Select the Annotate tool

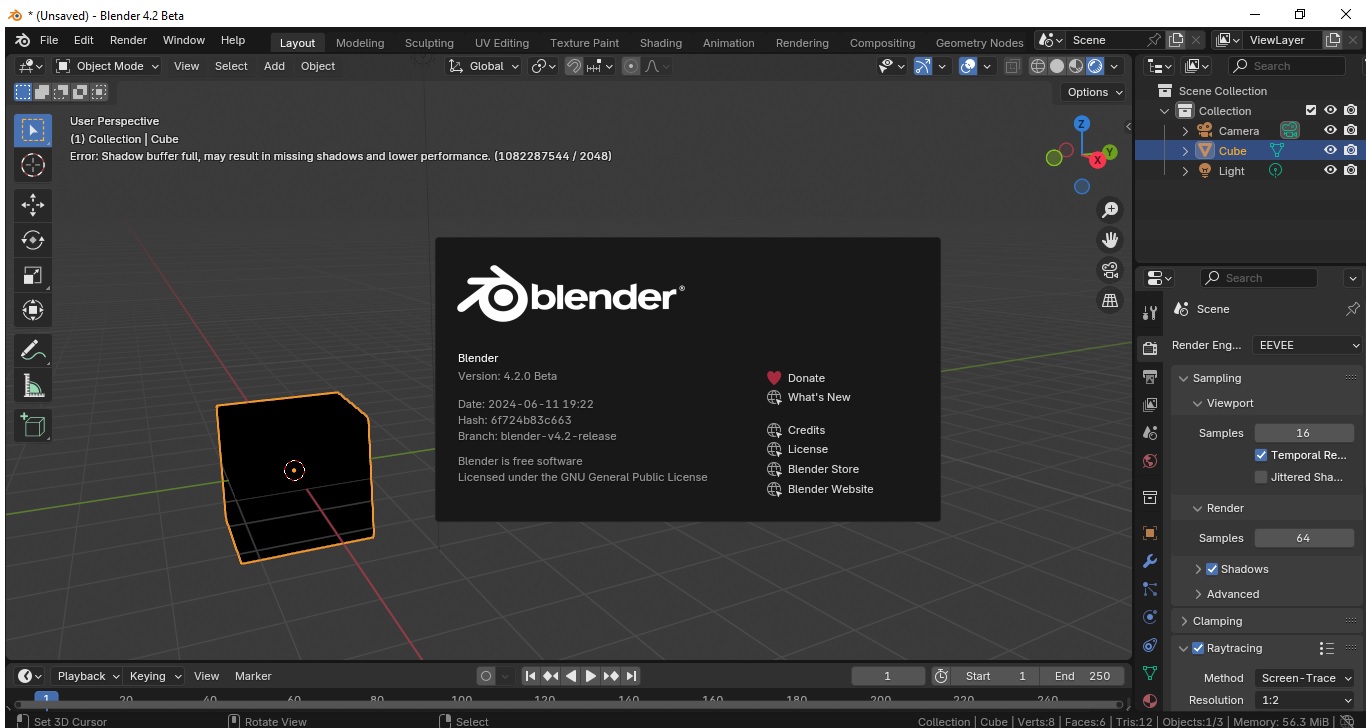tap(33, 351)
